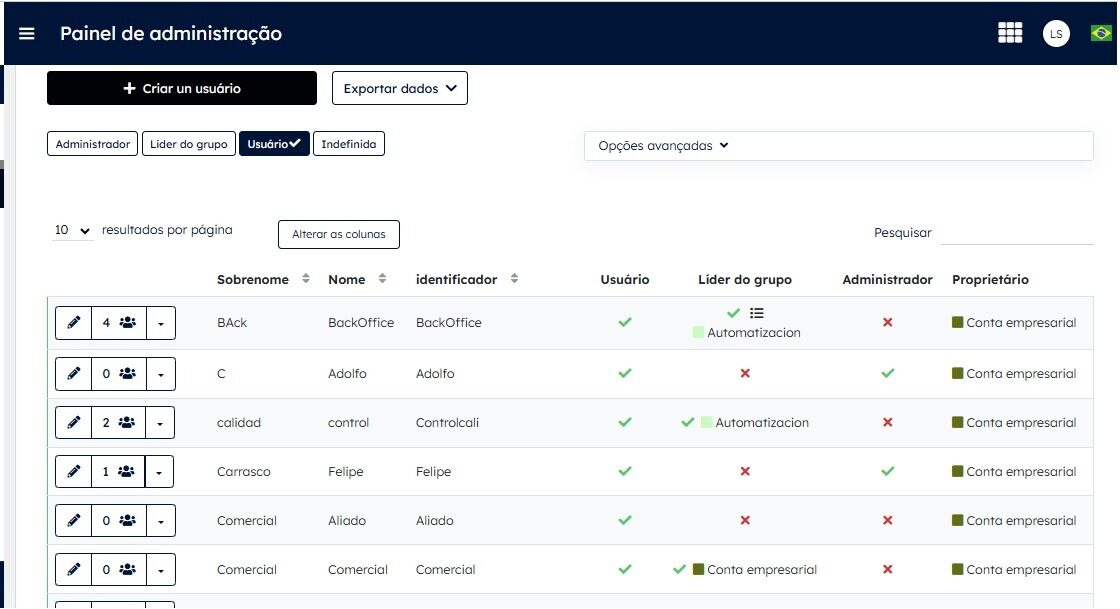This screenshot has width=1120, height=609.
Task: Click Conta empresarial owner for Felipe
Action: coord(1021,471)
